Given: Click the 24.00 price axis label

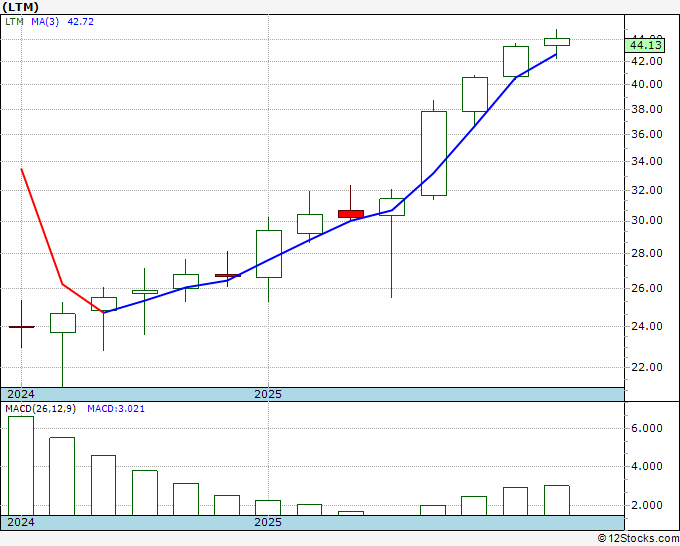Looking at the screenshot, I should tap(647, 326).
